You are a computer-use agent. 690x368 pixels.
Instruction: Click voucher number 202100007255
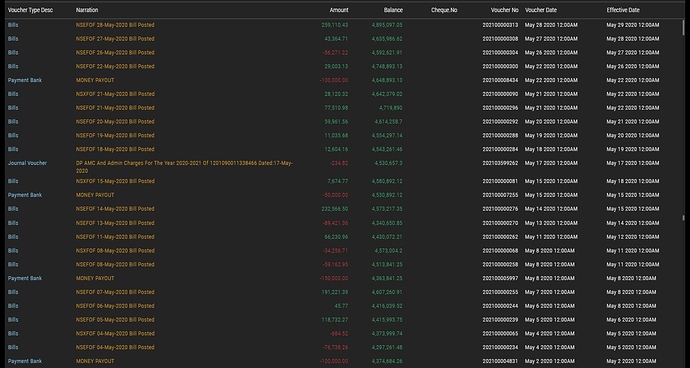coord(500,195)
